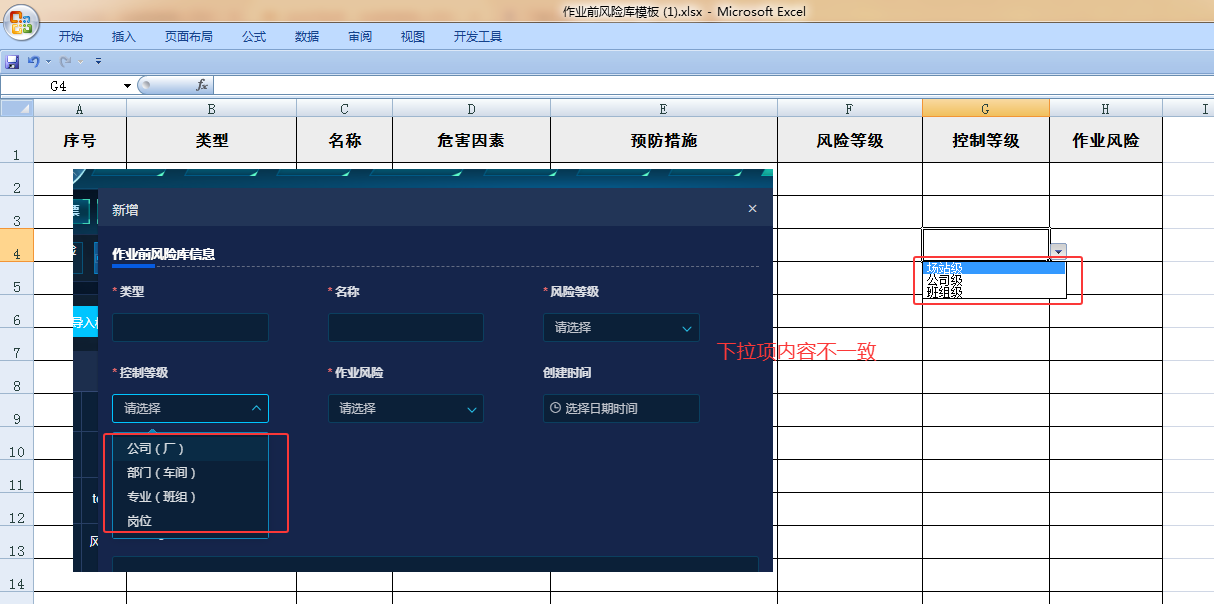Click the Undo arrow icon

tap(33, 62)
